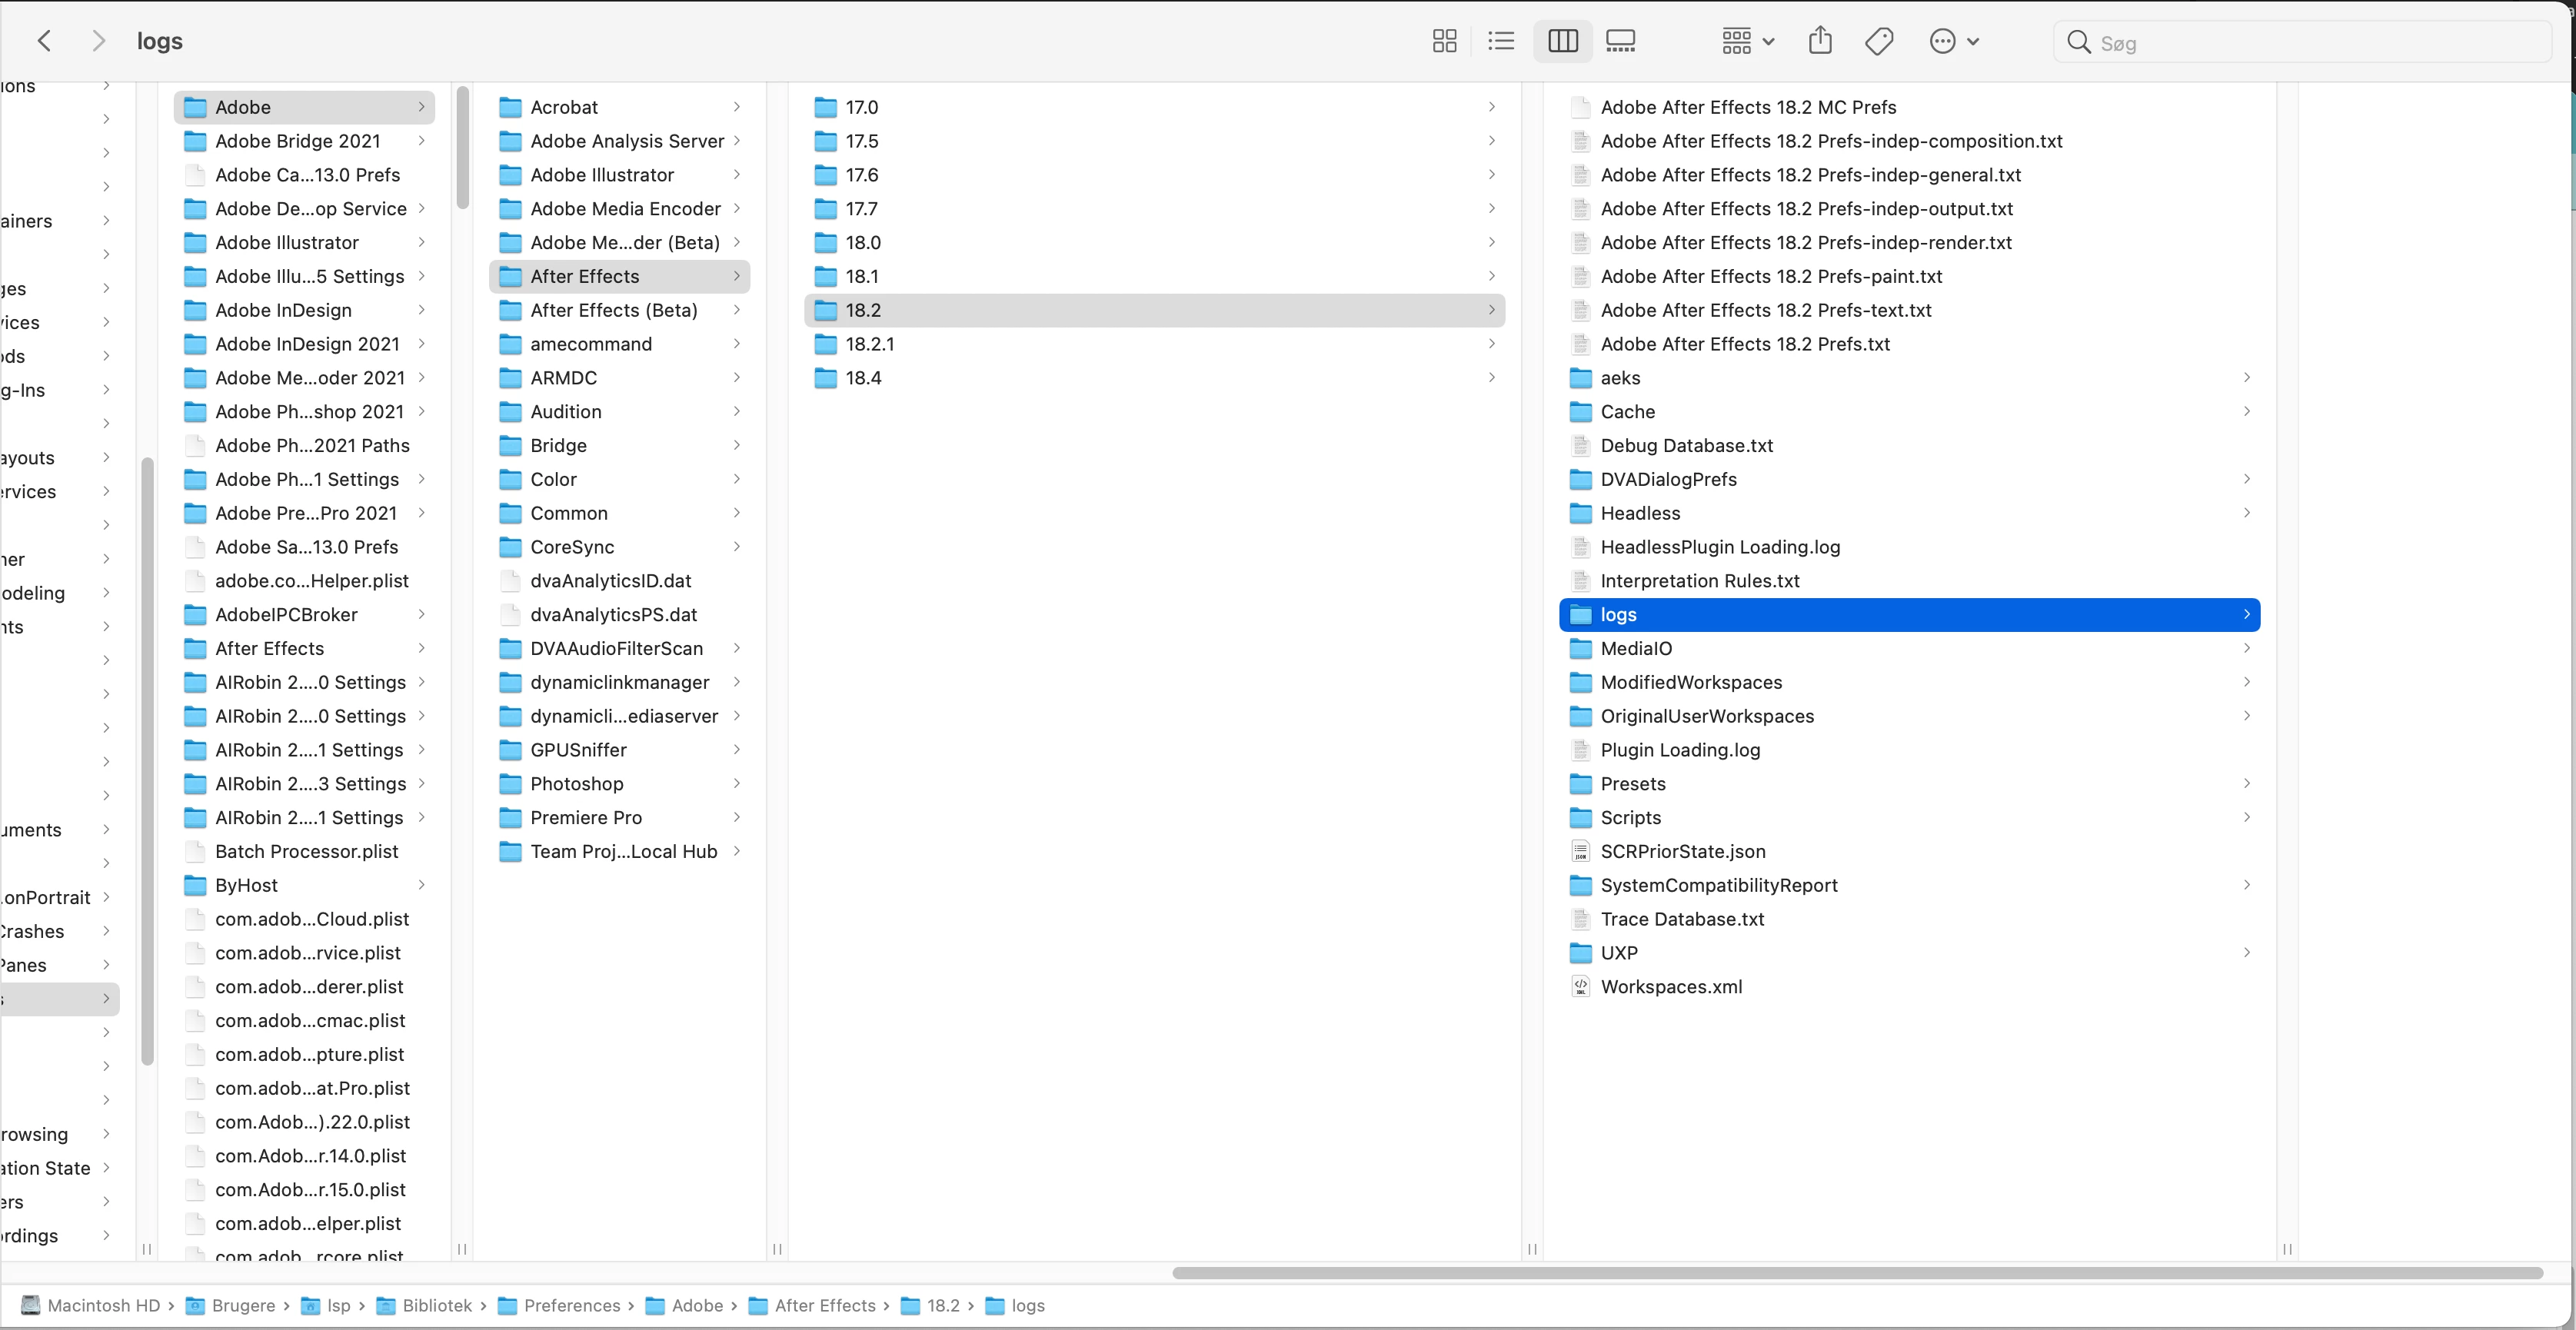
Task: Open the Premiere Pro folder
Action: 586,817
